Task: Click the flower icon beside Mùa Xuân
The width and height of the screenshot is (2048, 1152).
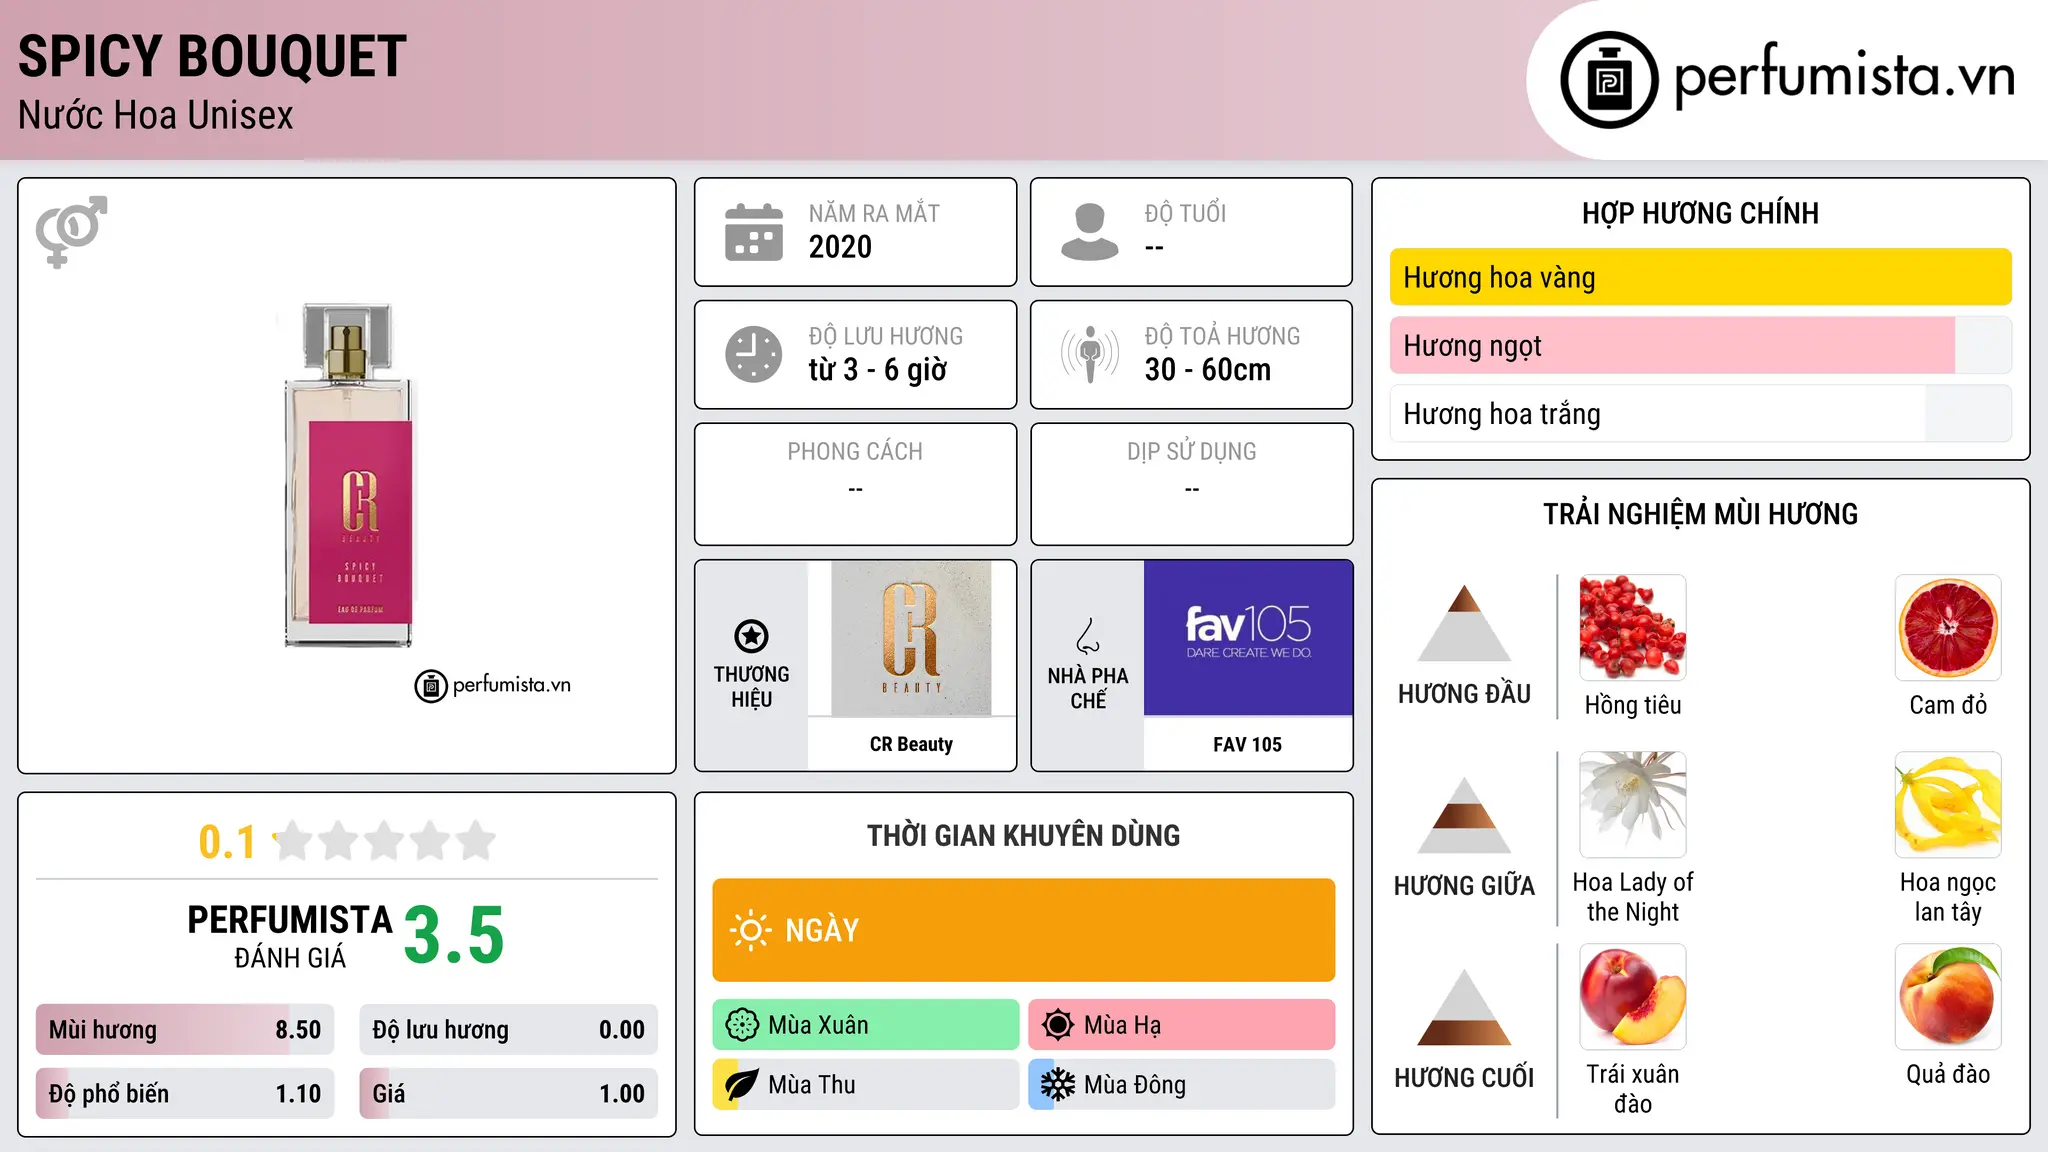Action: 742,1025
